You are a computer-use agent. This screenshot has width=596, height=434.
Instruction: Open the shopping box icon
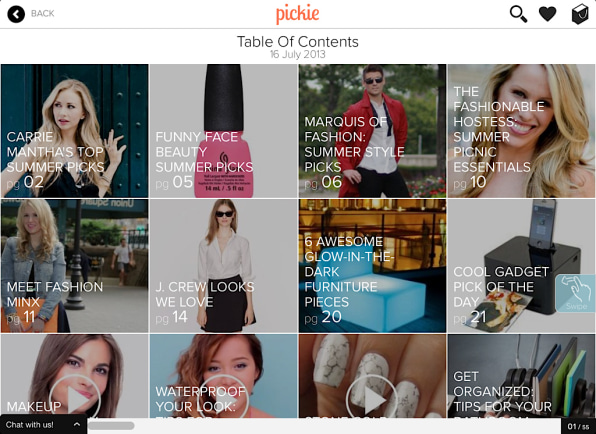click(x=580, y=14)
